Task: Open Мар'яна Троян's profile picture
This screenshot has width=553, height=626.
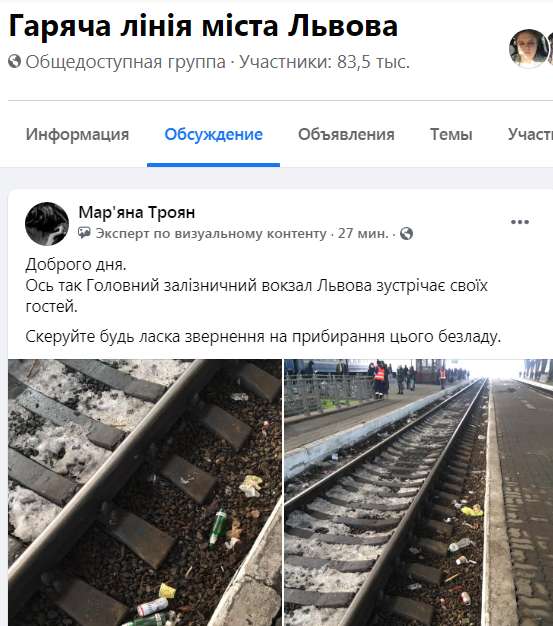Action: (47, 224)
